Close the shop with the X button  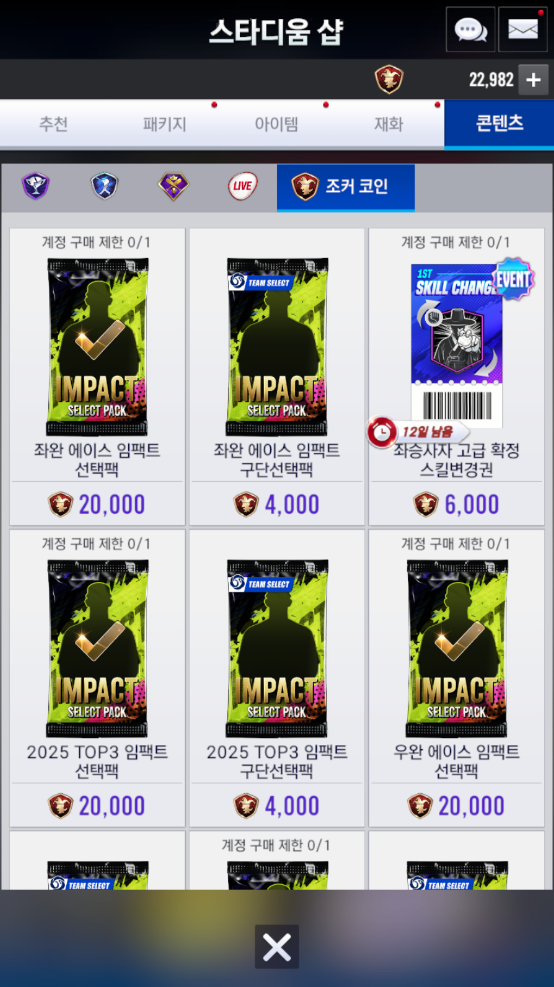click(x=277, y=947)
